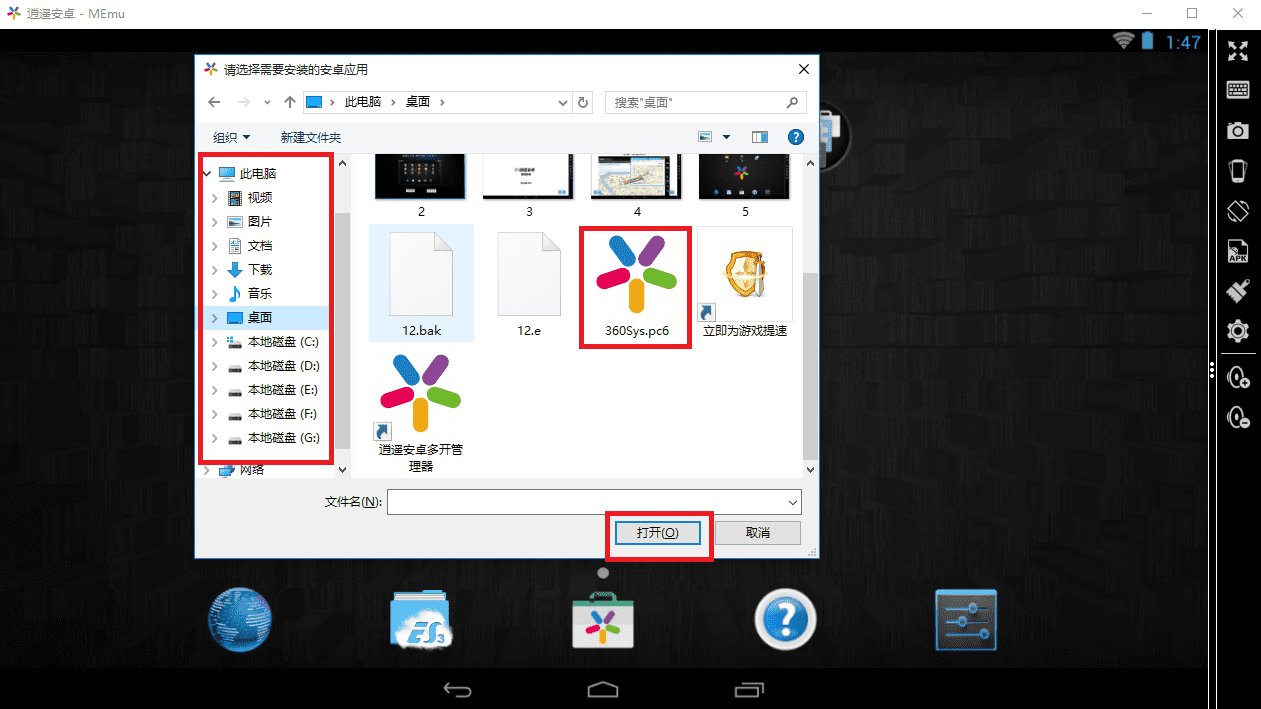Click the 搜索"桌面" search box

point(705,102)
